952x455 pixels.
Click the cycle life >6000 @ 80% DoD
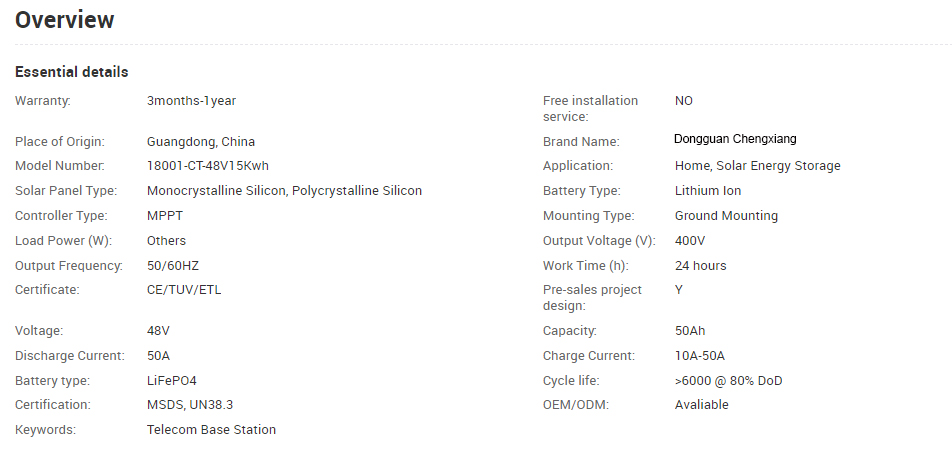coord(729,381)
